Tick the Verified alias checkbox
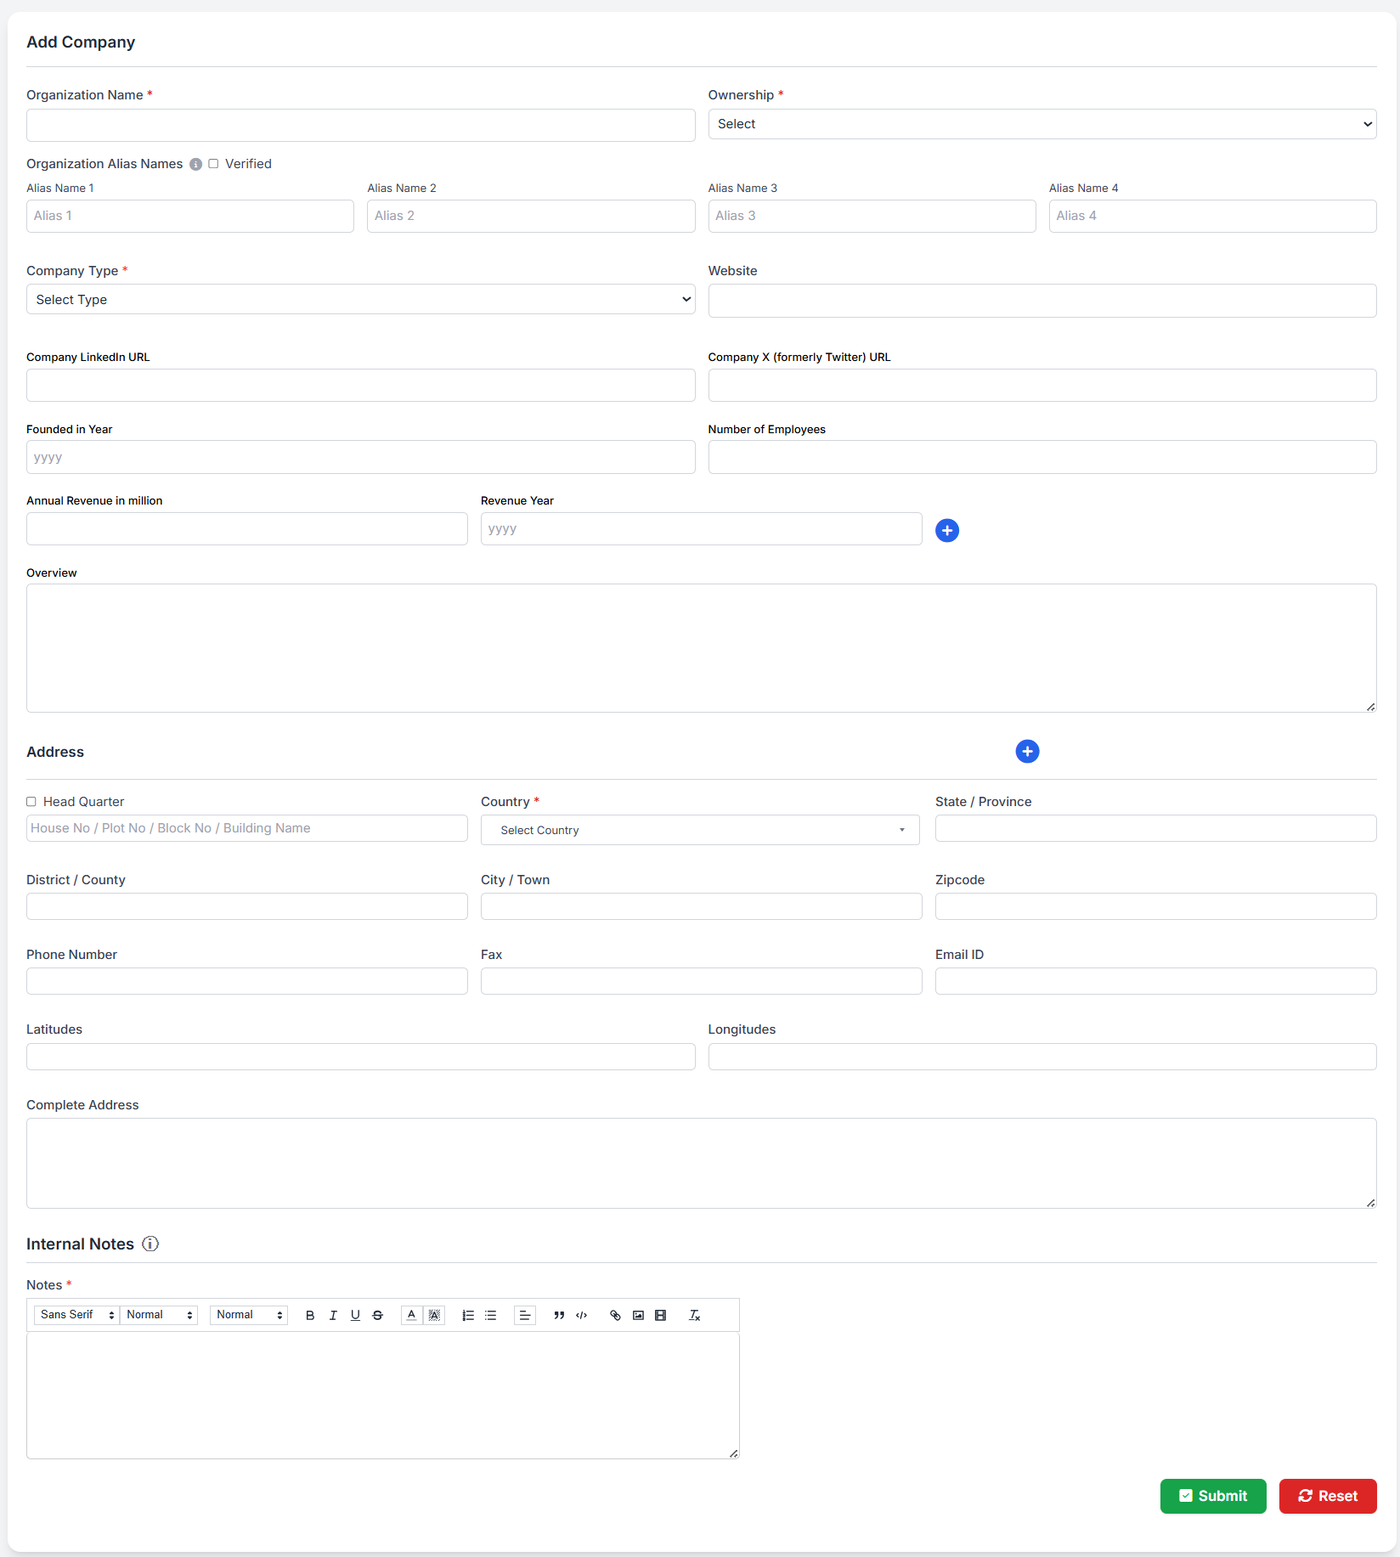The image size is (1400, 1557). point(213,164)
